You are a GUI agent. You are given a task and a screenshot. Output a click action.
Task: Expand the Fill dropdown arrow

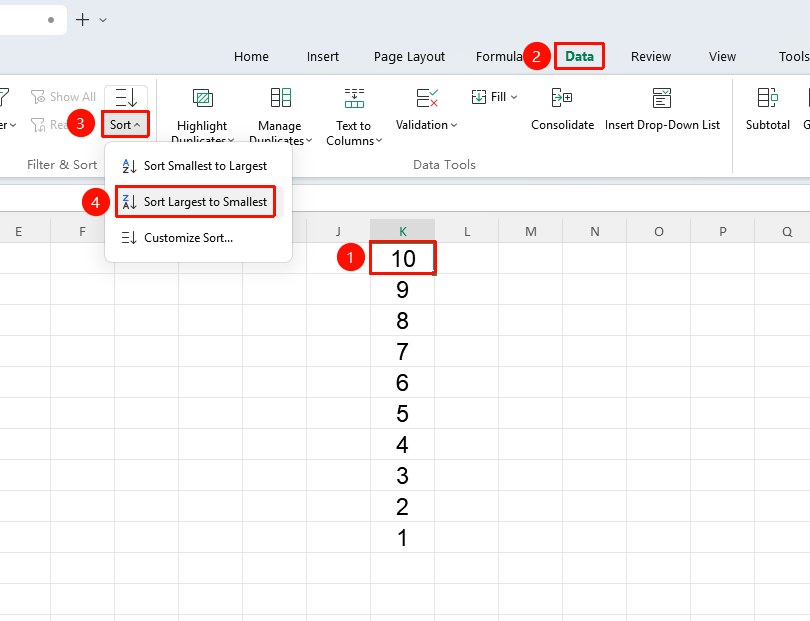click(514, 97)
